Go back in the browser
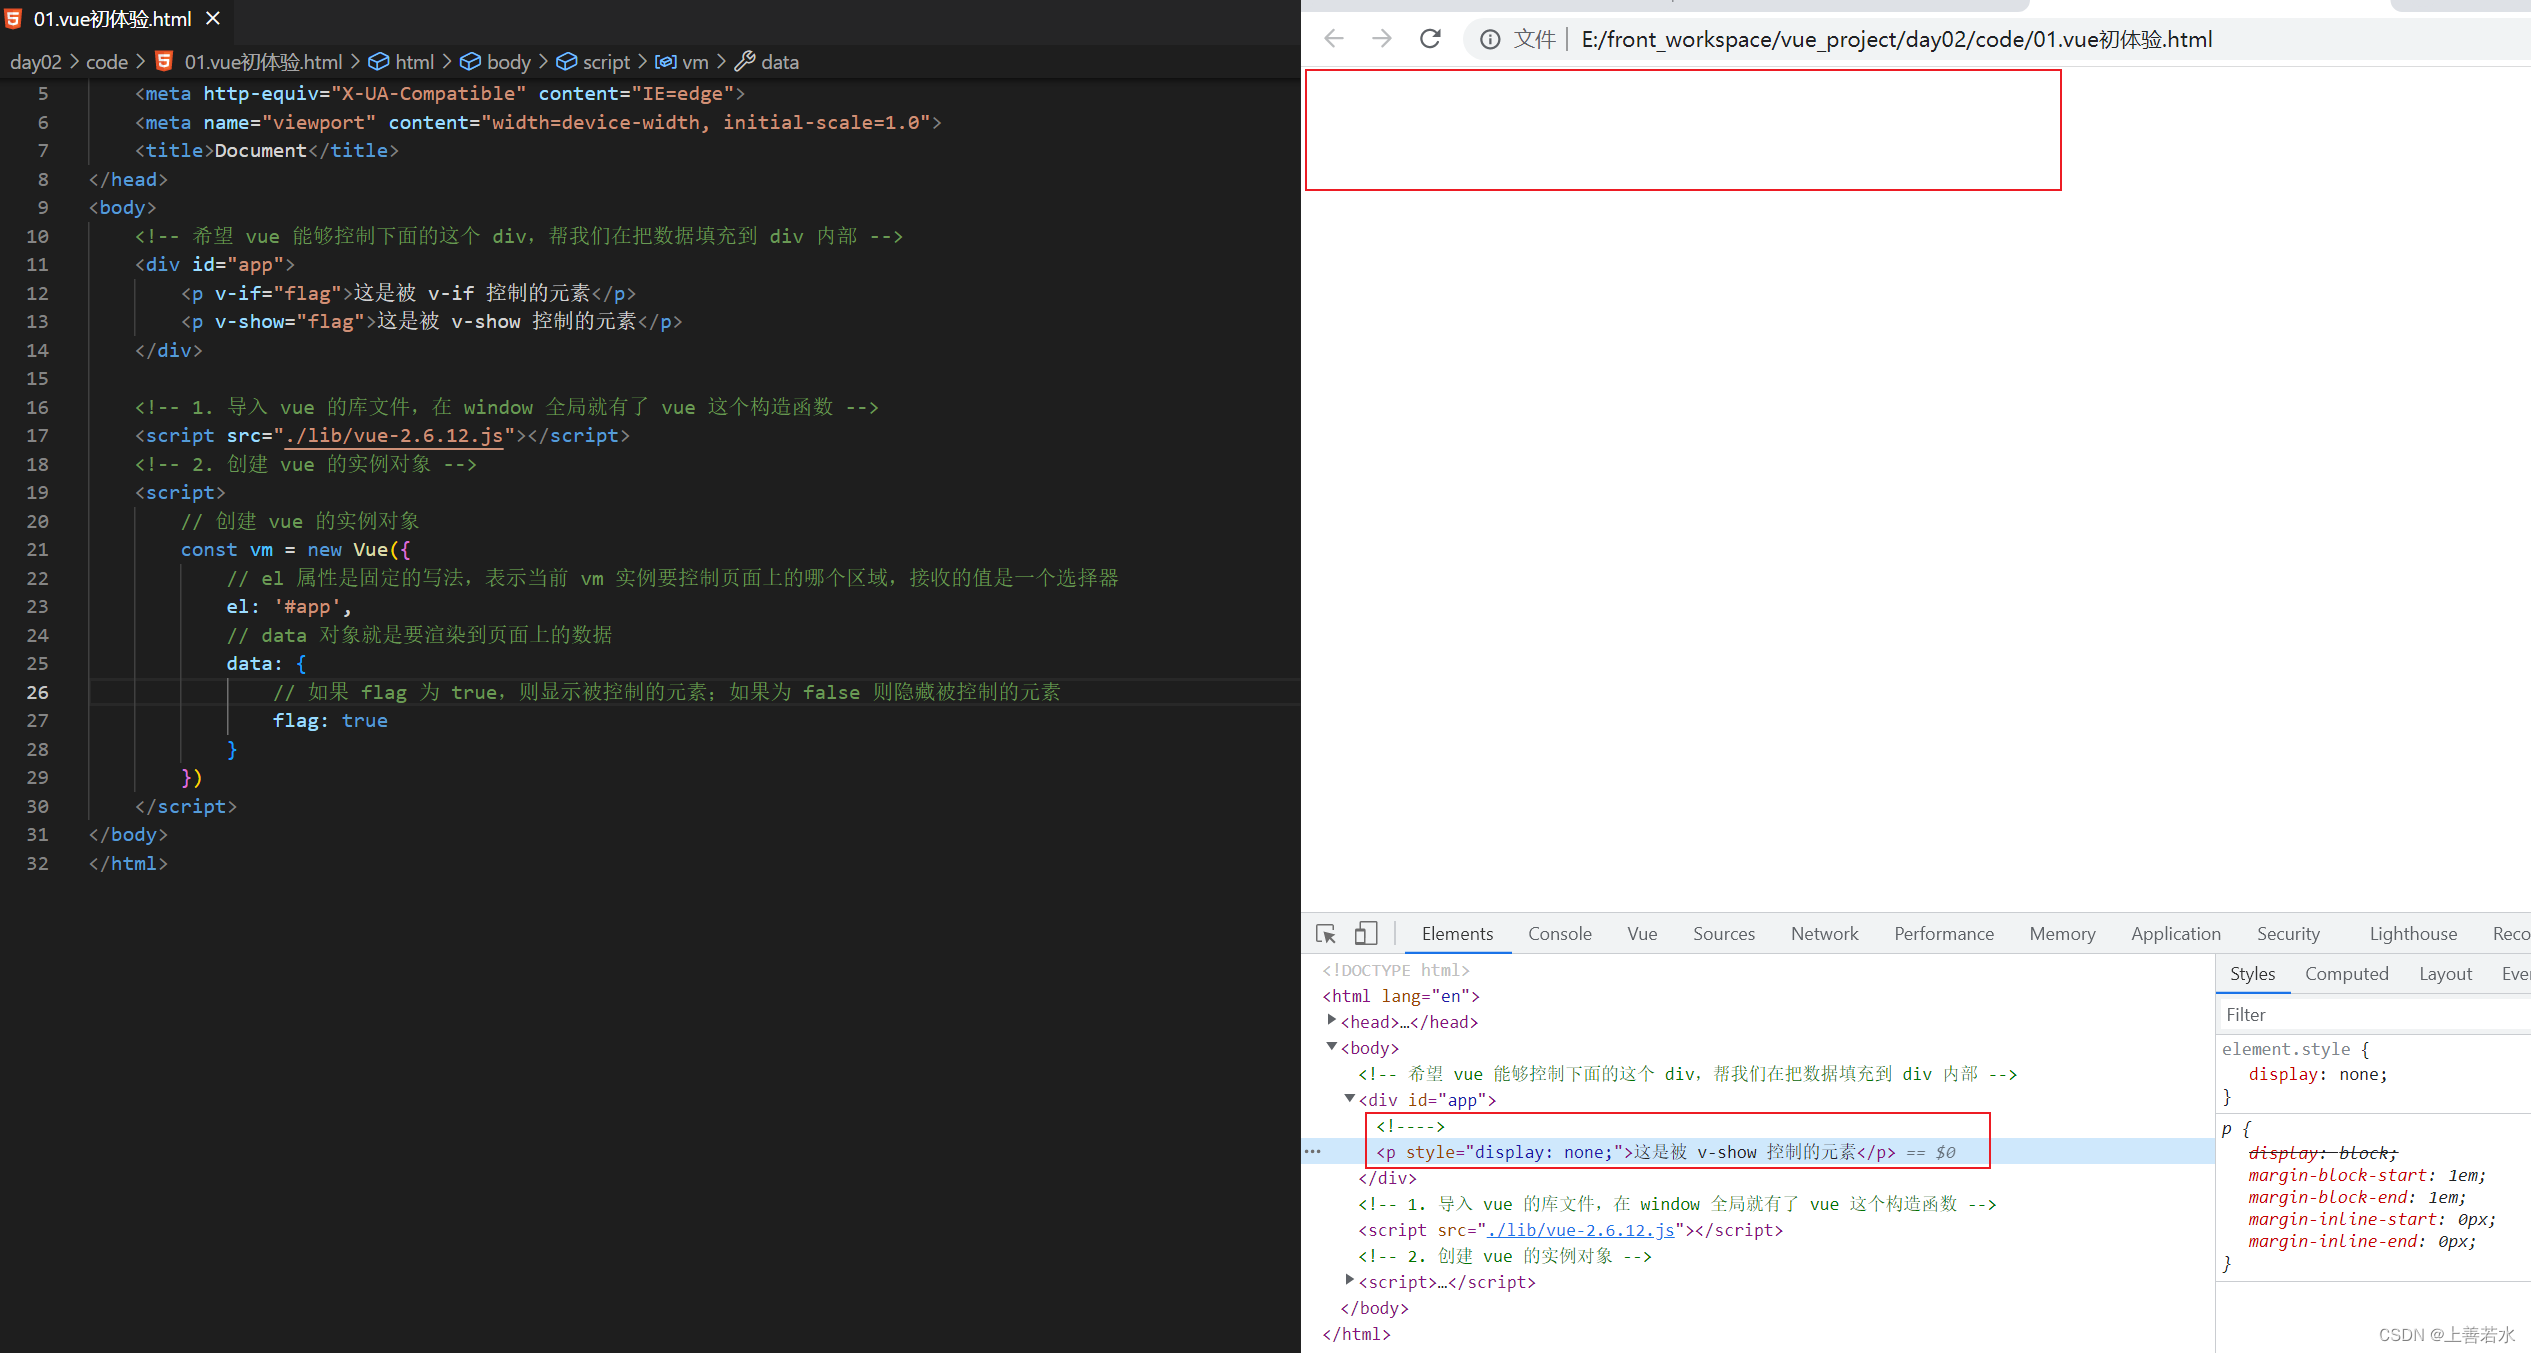The width and height of the screenshot is (2531, 1353). [x=1333, y=39]
